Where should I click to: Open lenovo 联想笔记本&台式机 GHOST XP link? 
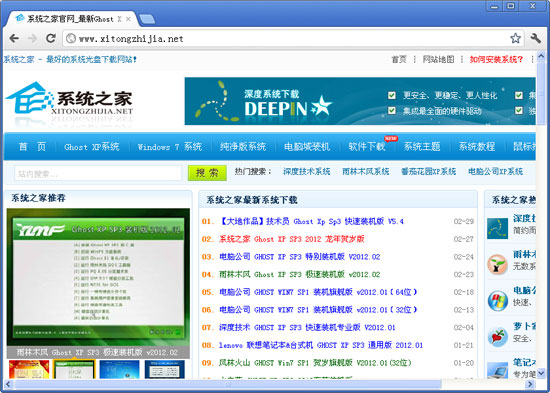pyautogui.click(x=321, y=345)
